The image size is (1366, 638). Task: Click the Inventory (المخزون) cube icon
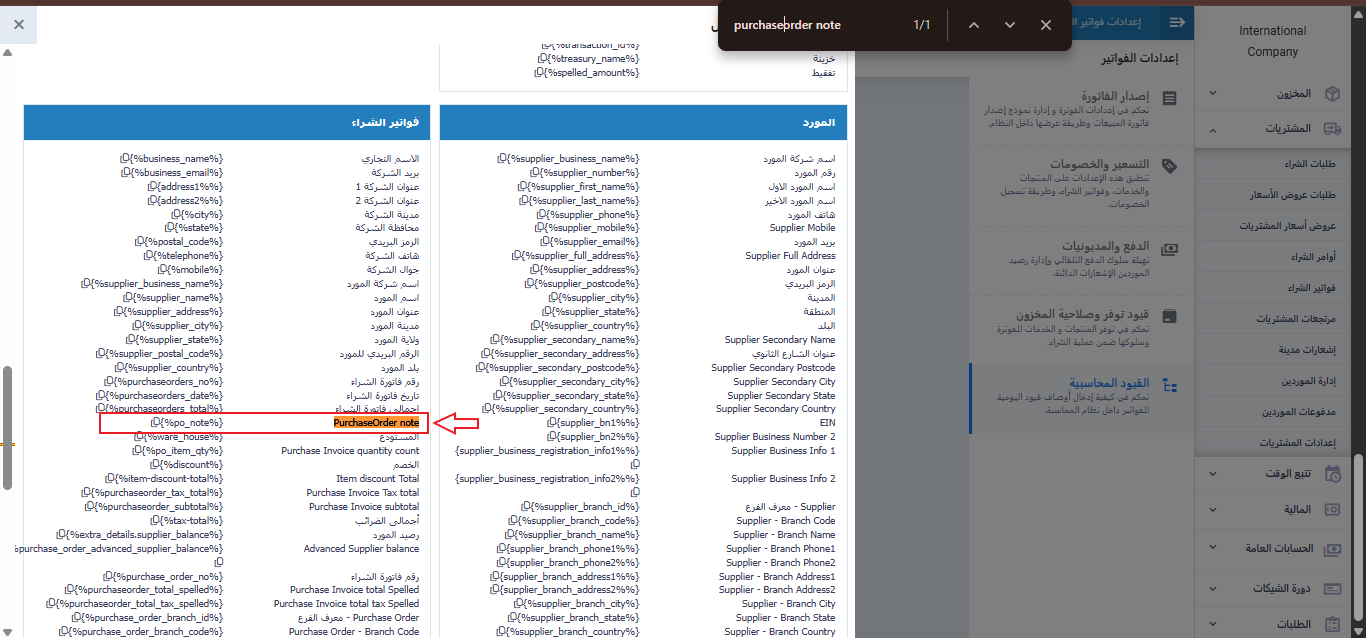coord(1332,93)
